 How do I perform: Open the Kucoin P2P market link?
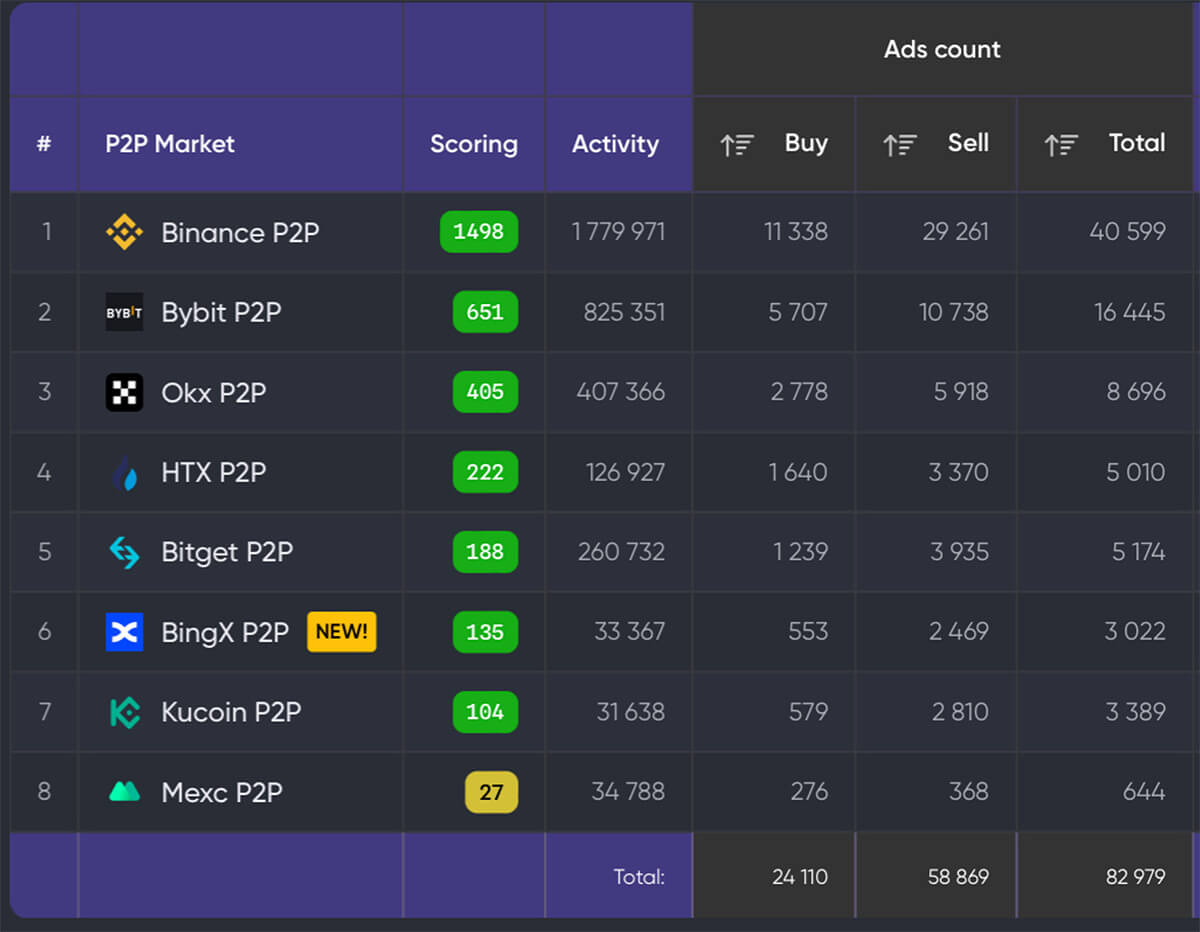[231, 712]
